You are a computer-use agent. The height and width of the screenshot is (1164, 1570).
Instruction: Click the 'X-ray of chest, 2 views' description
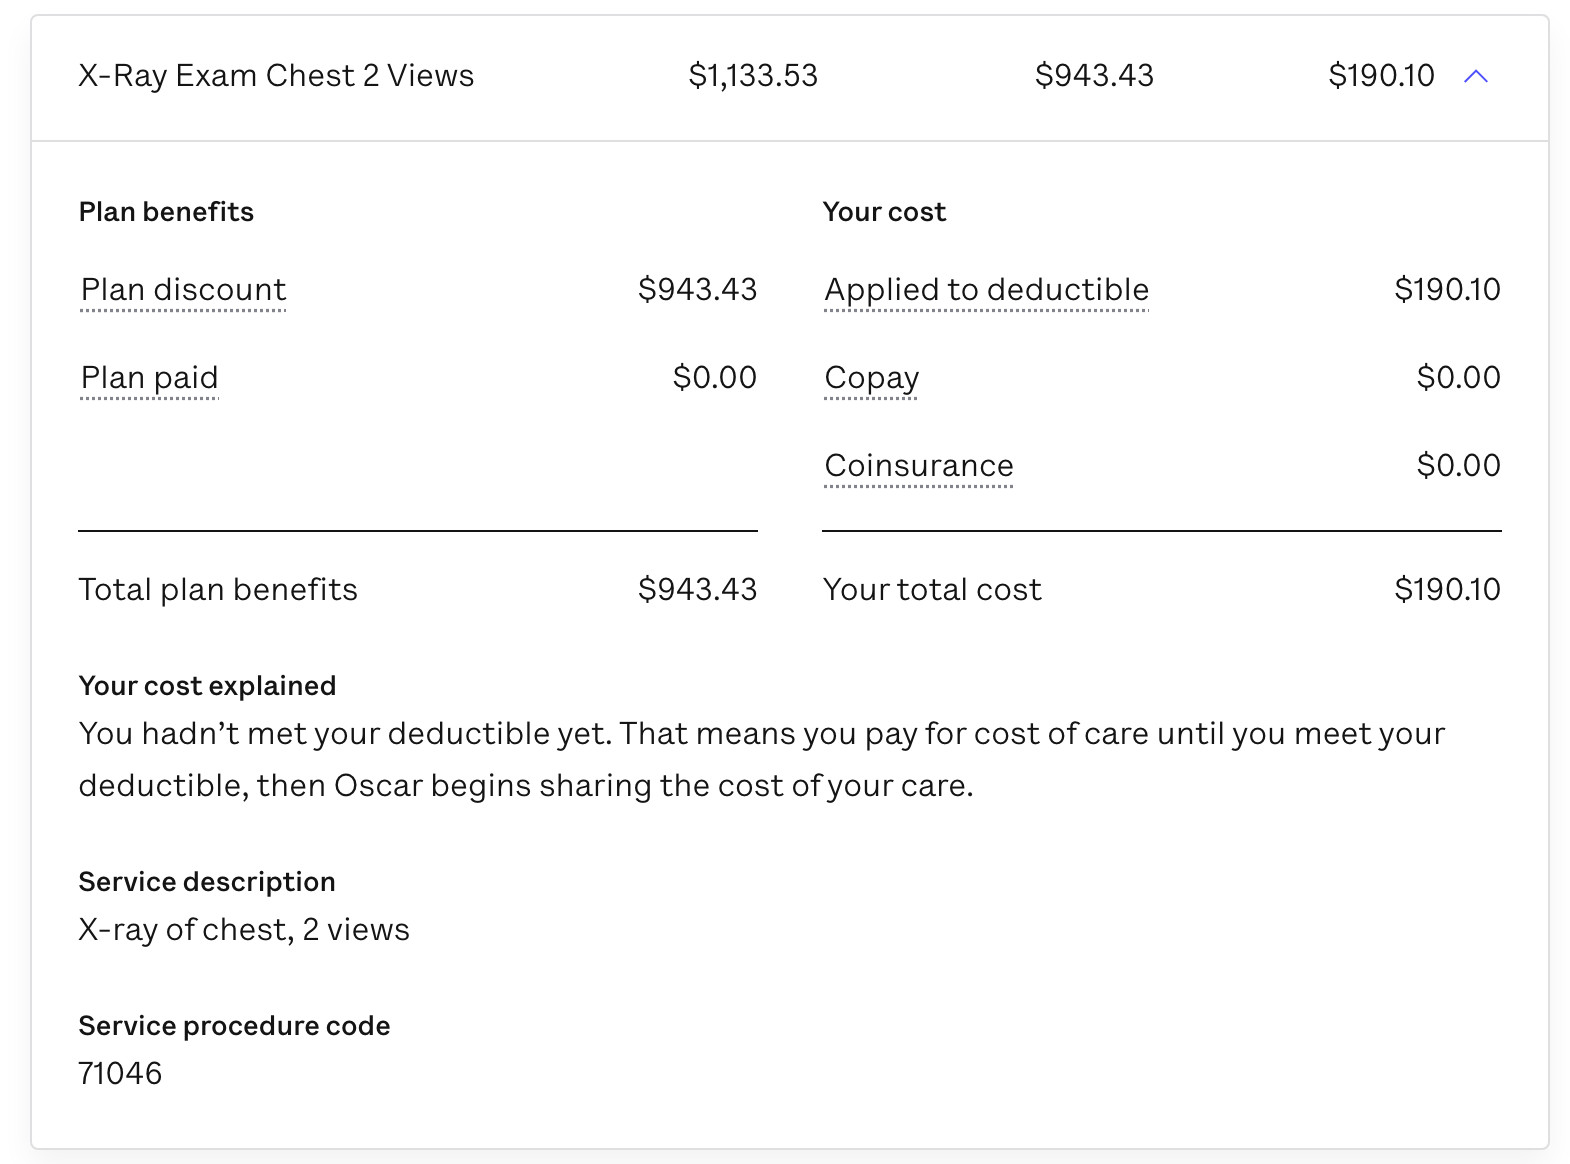pyautogui.click(x=244, y=930)
